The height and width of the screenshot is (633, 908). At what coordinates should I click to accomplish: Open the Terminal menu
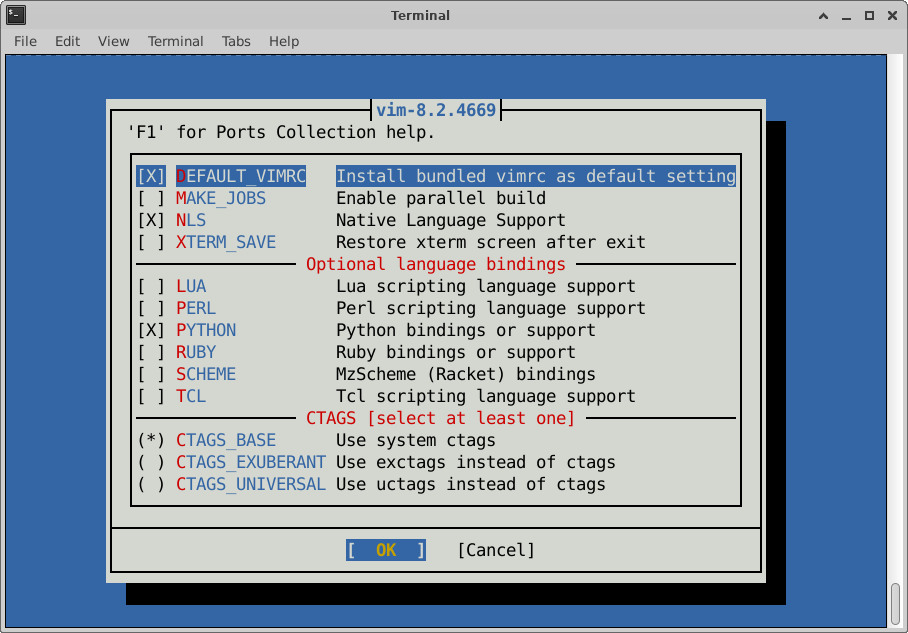click(x=175, y=41)
